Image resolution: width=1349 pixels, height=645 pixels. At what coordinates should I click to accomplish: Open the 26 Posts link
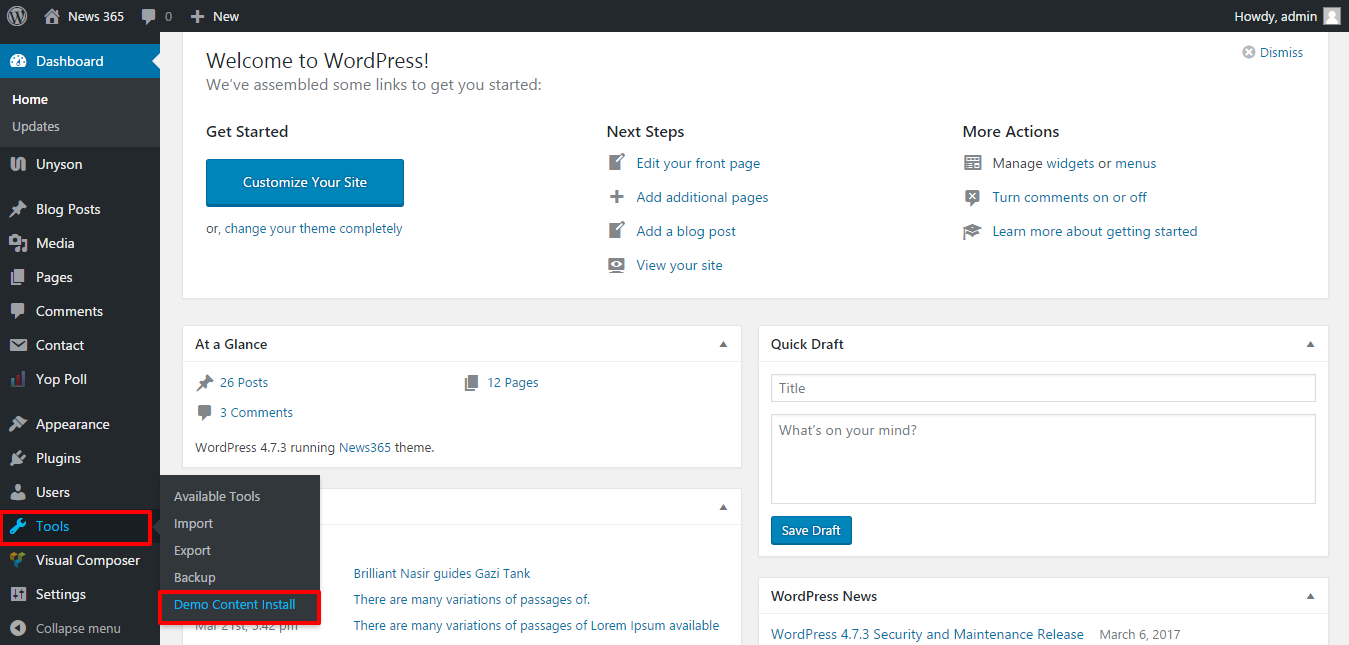(x=244, y=382)
